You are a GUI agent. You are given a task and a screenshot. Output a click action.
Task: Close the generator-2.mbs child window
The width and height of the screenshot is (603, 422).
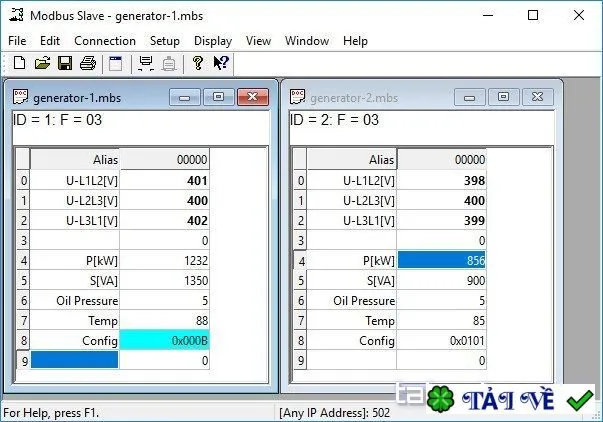coord(538,97)
